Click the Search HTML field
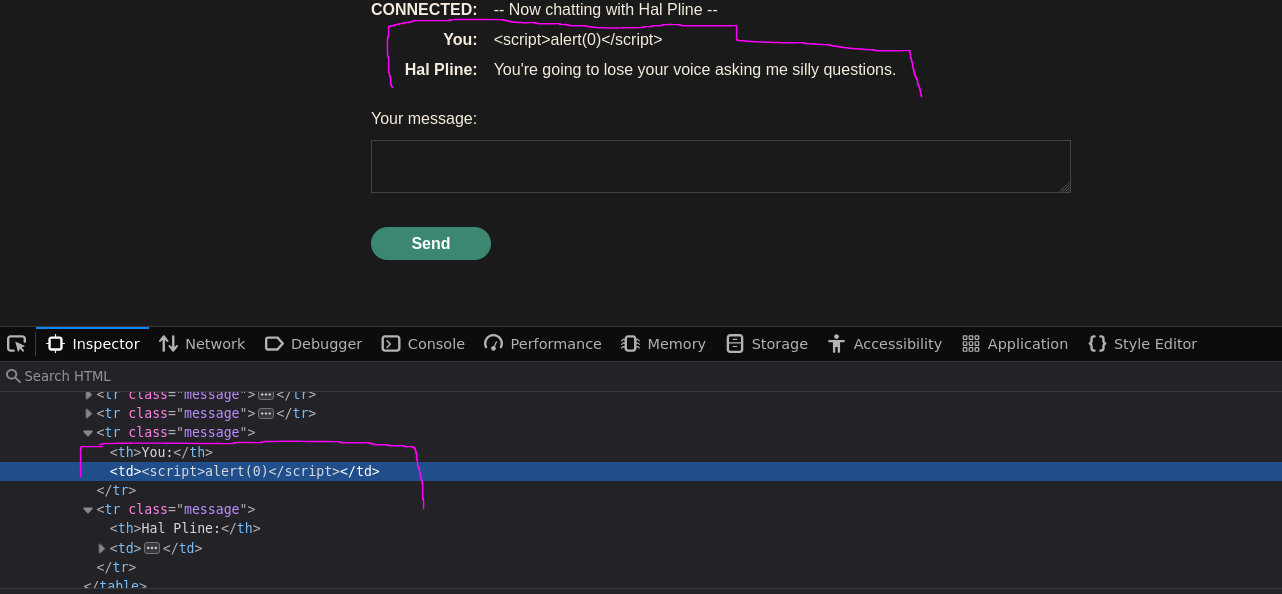The image size is (1282, 594). [x=640, y=376]
